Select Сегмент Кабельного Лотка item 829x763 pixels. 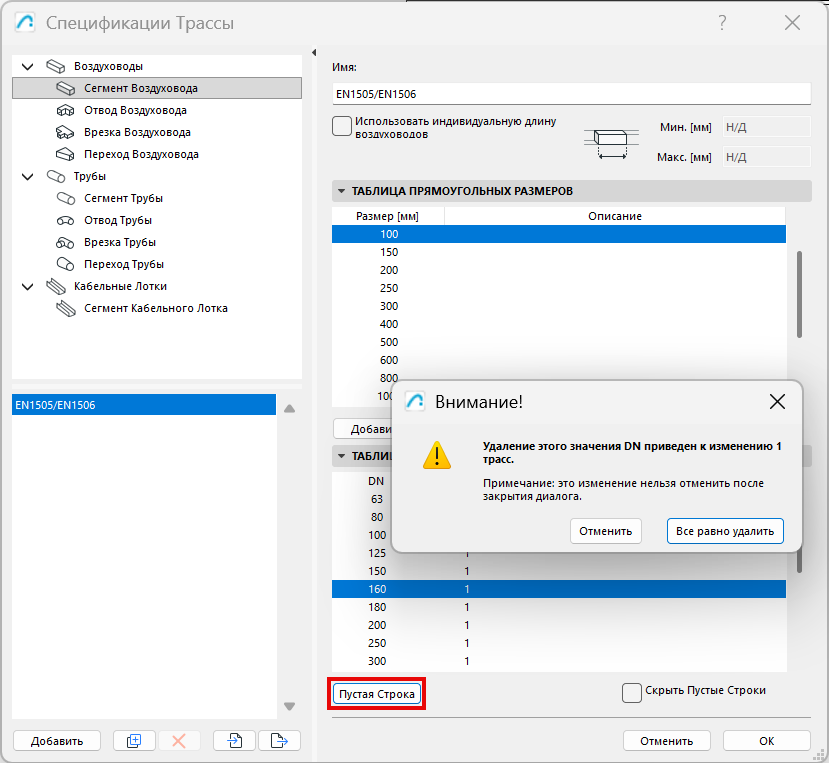click(155, 308)
